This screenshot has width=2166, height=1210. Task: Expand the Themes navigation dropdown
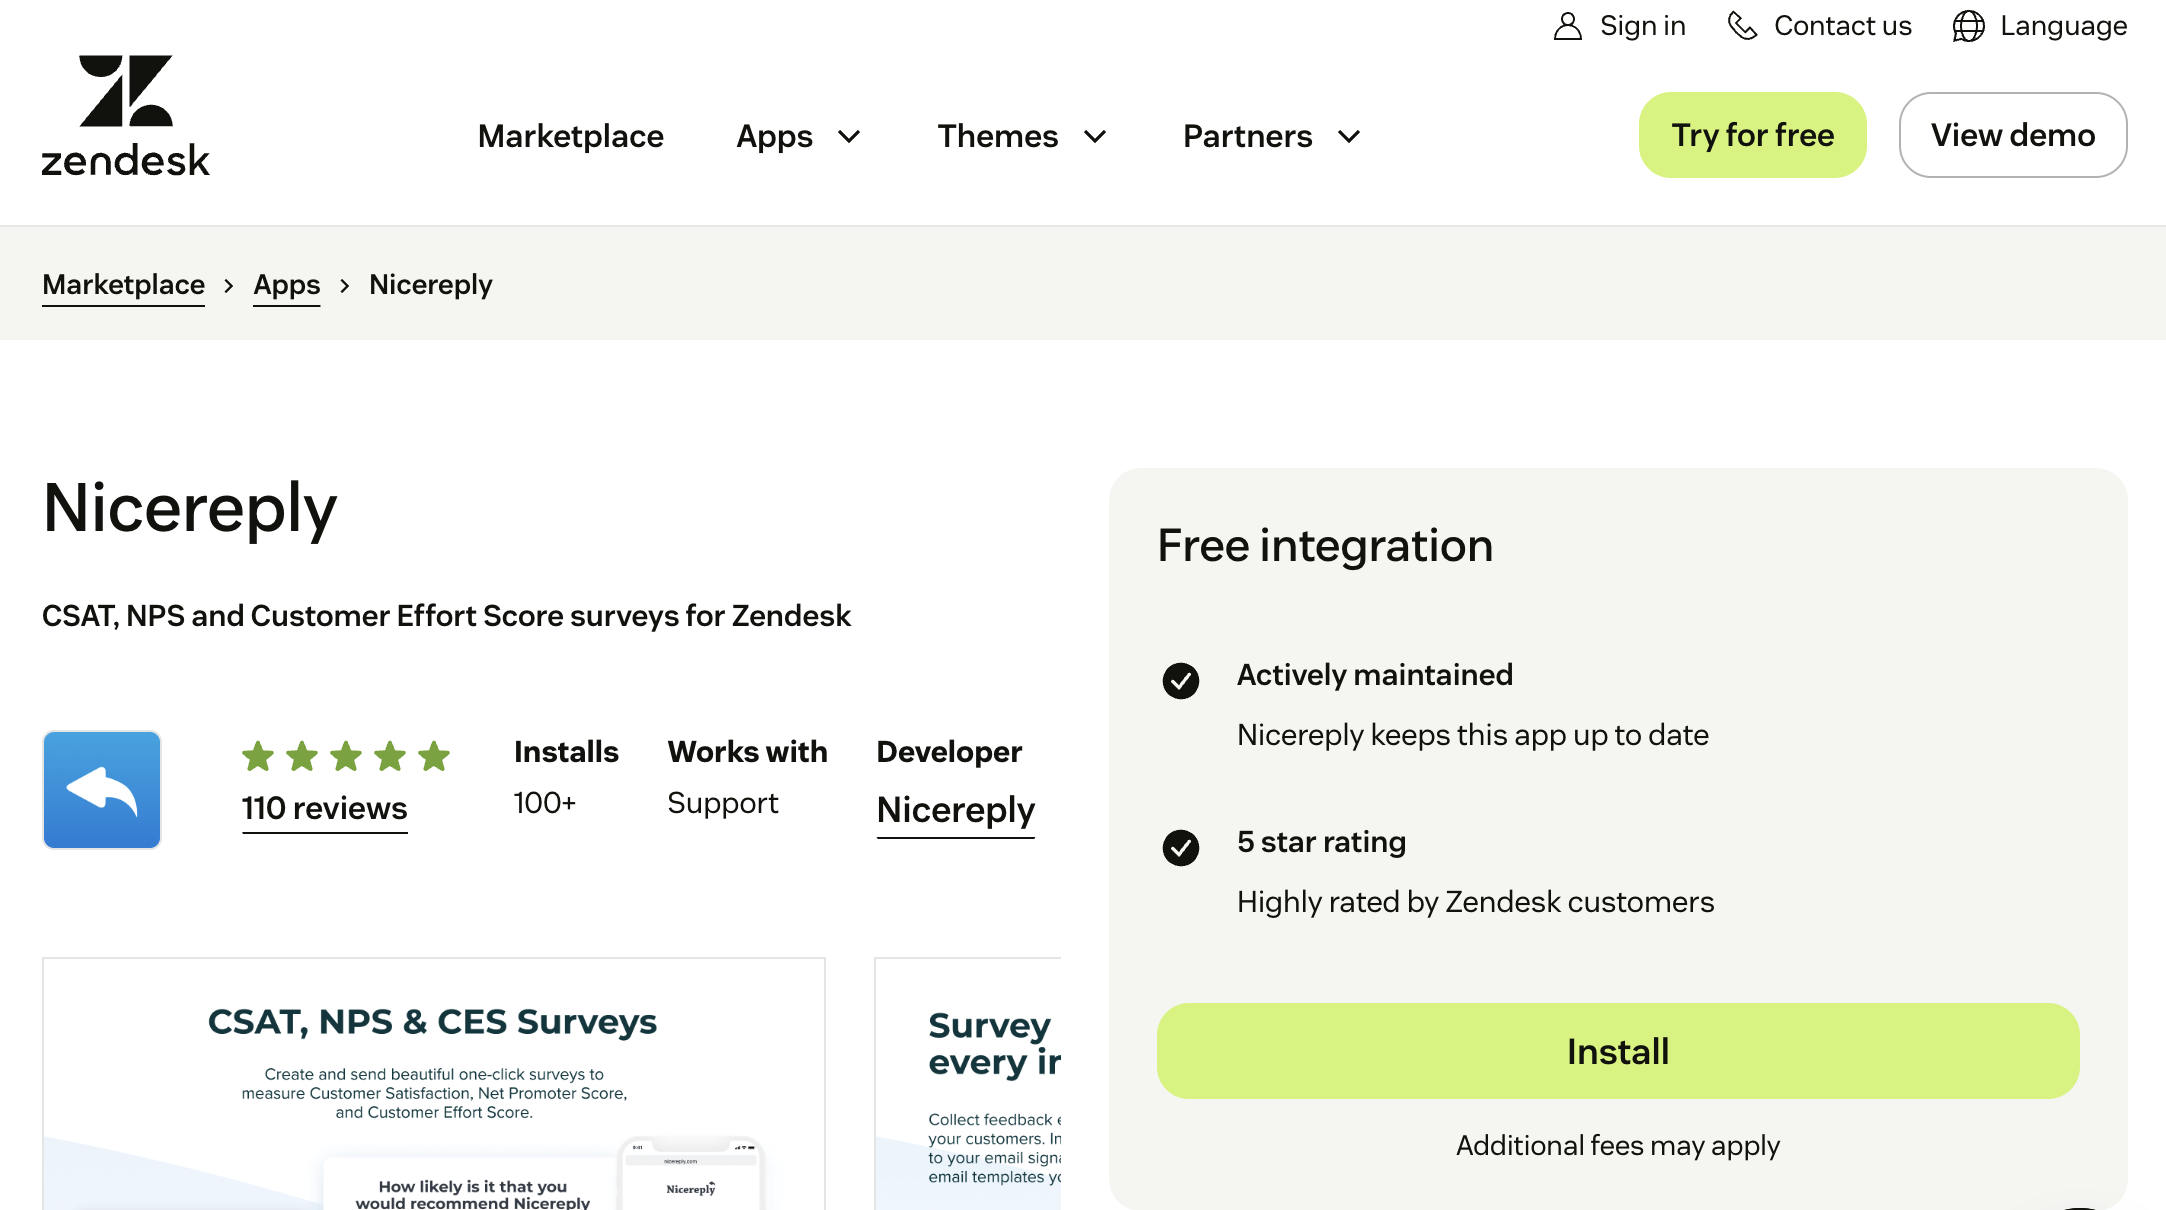1022,136
